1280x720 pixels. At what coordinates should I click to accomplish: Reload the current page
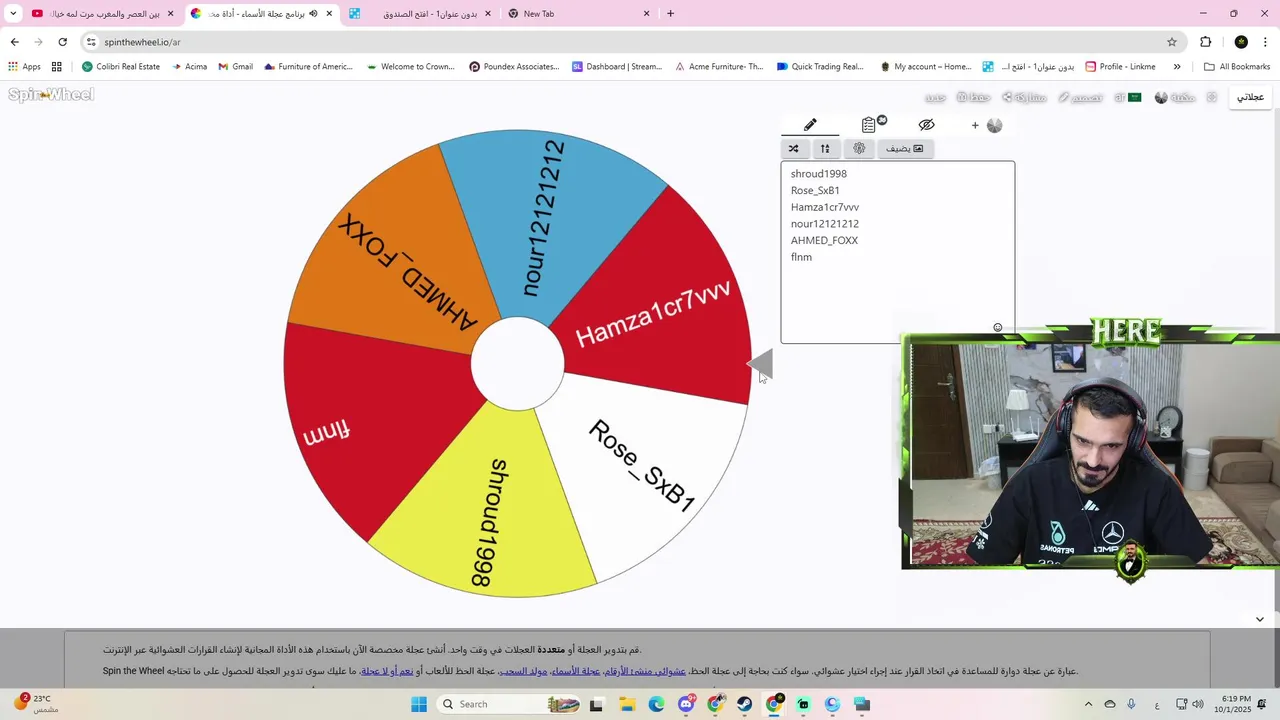coord(62,42)
